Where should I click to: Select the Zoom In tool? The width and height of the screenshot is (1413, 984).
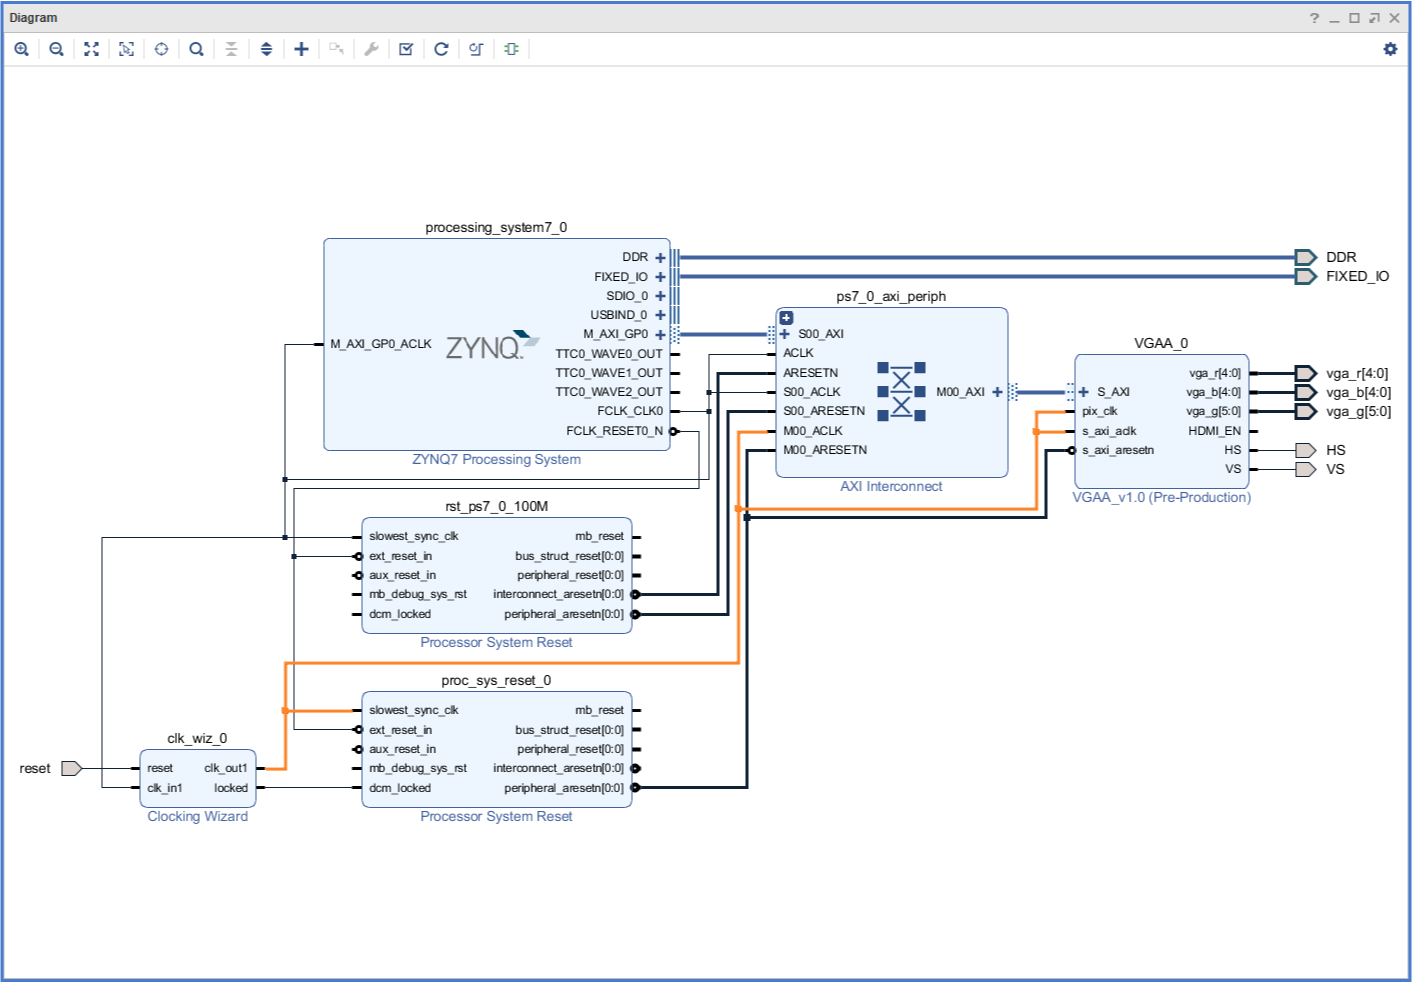point(21,48)
